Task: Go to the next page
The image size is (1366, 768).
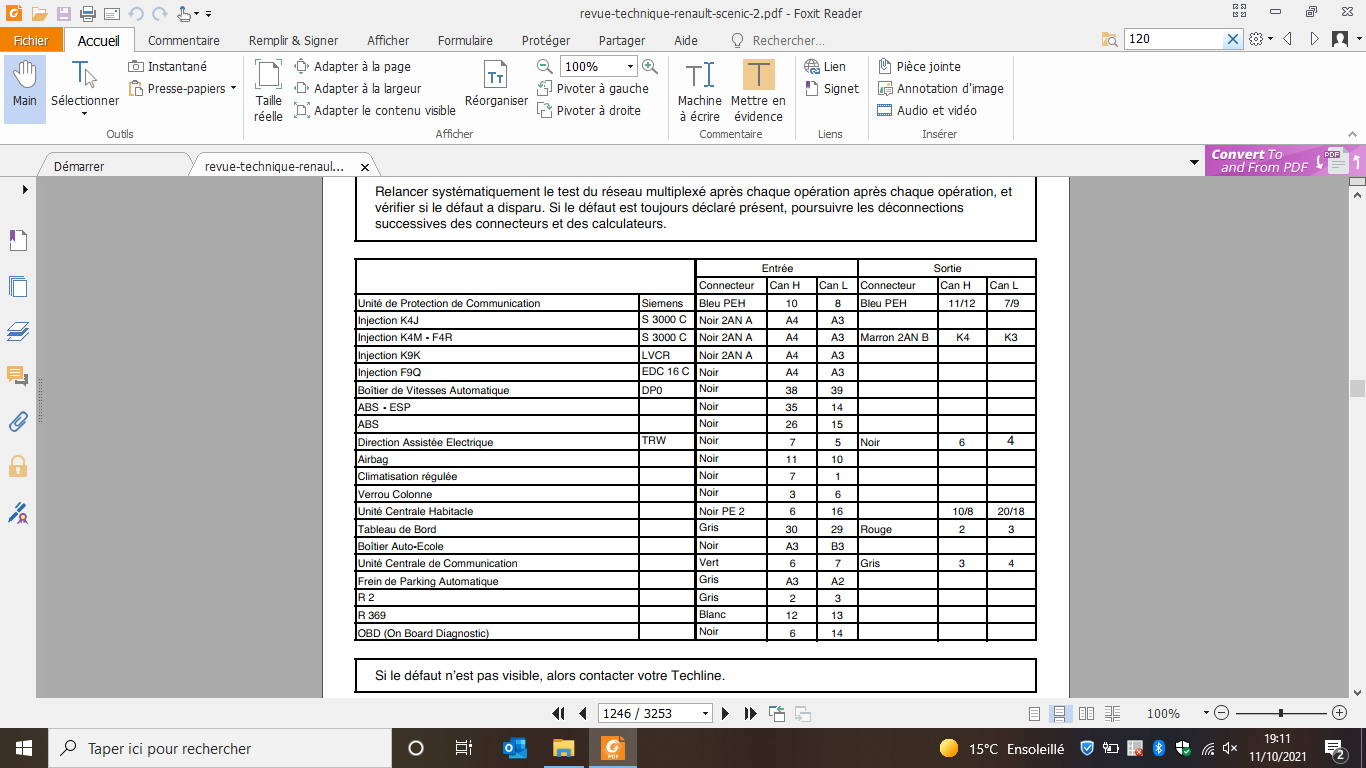Action: (x=725, y=714)
